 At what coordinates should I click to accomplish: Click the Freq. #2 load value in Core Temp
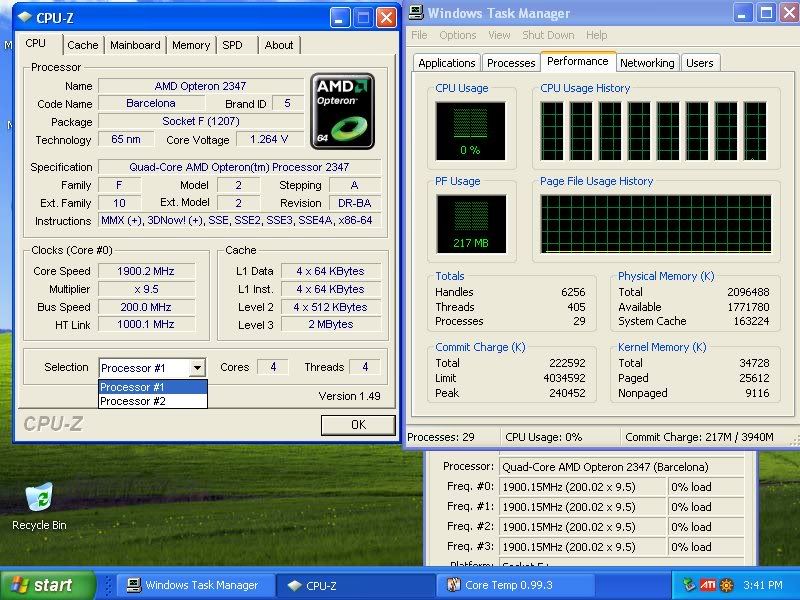[x=705, y=527]
